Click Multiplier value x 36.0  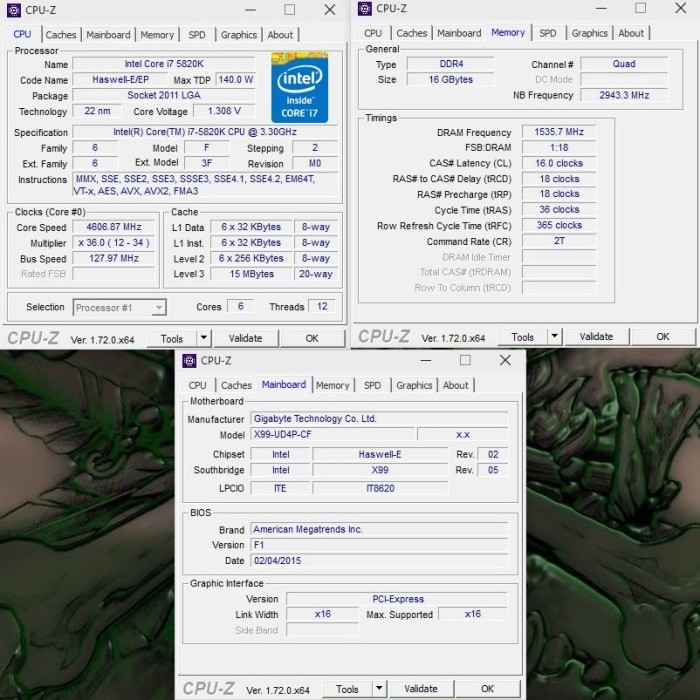click(114, 243)
